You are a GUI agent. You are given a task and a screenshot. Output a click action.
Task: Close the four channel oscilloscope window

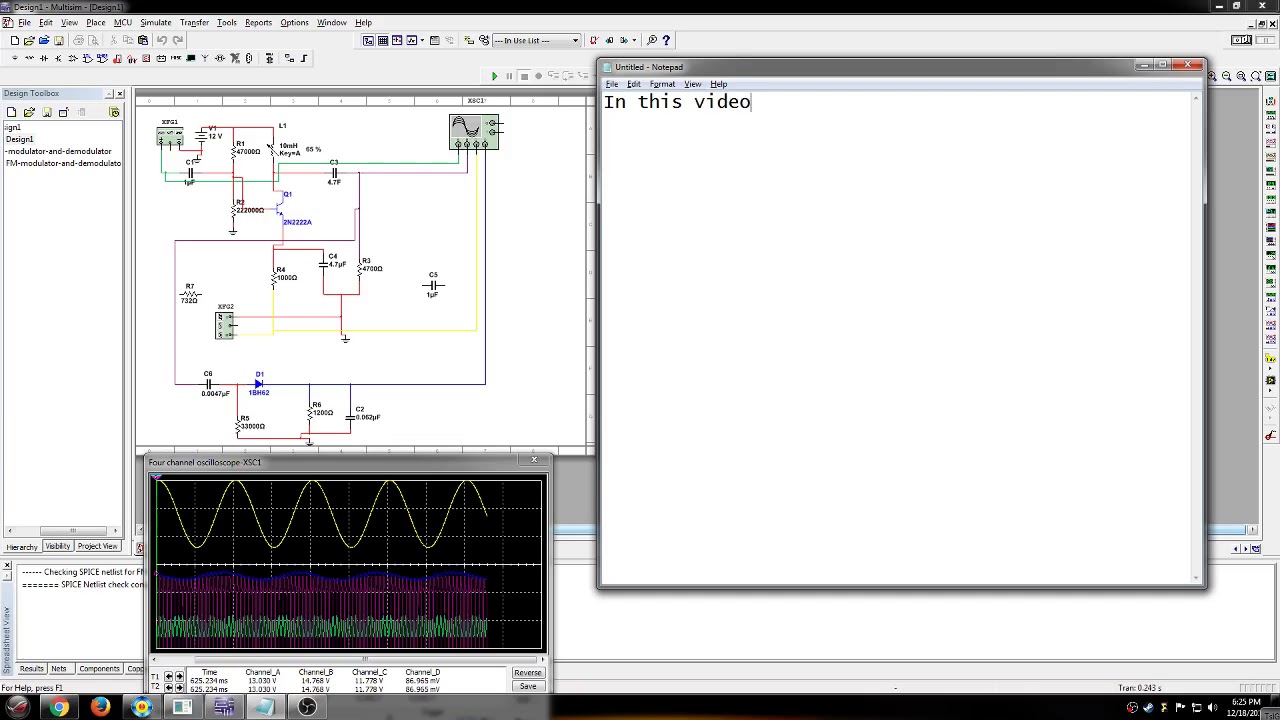pyautogui.click(x=534, y=460)
